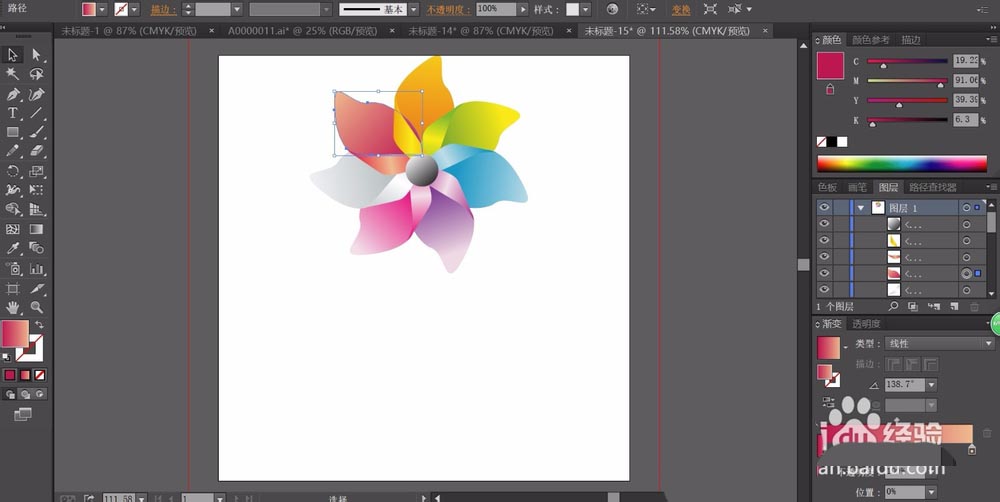Set paint mode to Color button
Screen dimensions: 1000x502
click(x=10, y=375)
